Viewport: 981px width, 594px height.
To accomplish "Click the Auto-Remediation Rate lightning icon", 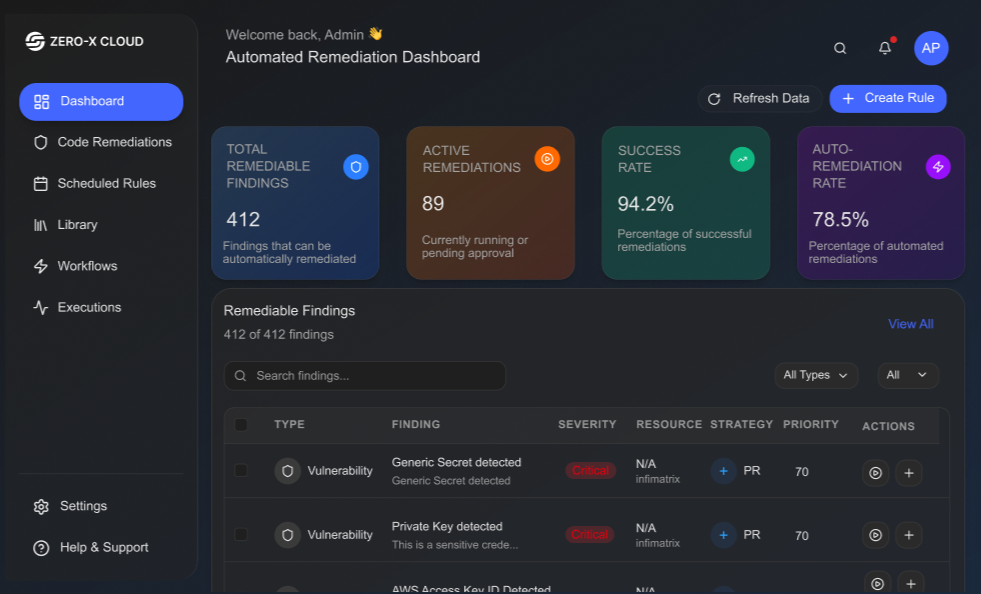I will (x=938, y=167).
